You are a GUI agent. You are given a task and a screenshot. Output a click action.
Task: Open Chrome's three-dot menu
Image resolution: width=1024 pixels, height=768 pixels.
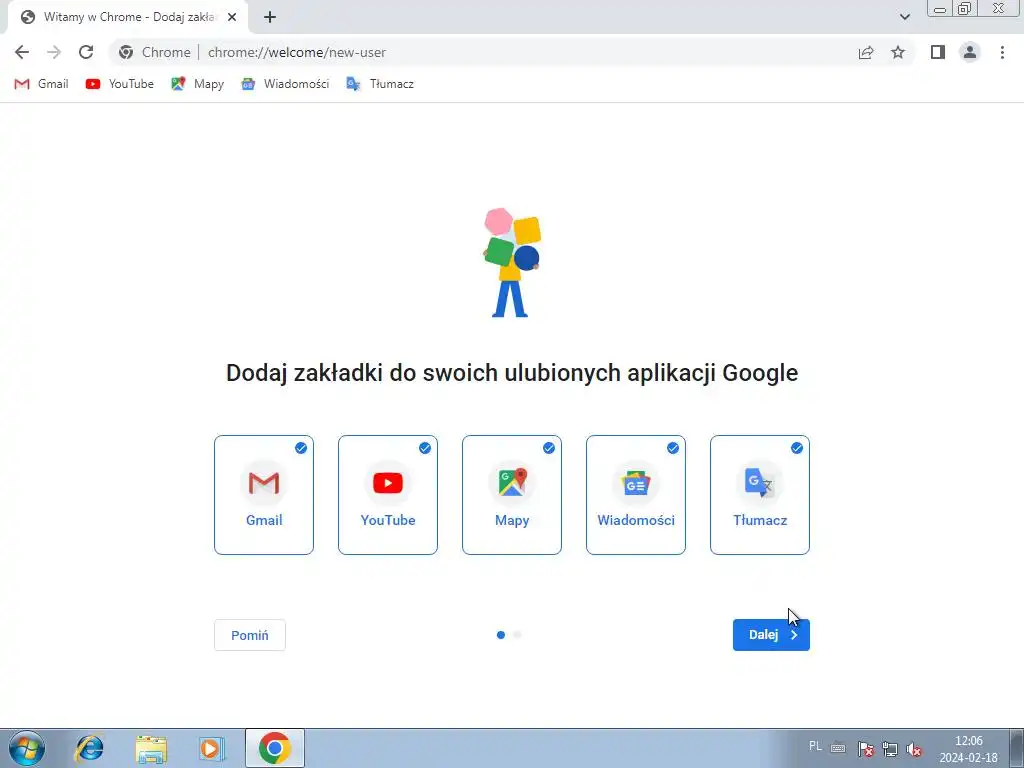[x=1002, y=52]
